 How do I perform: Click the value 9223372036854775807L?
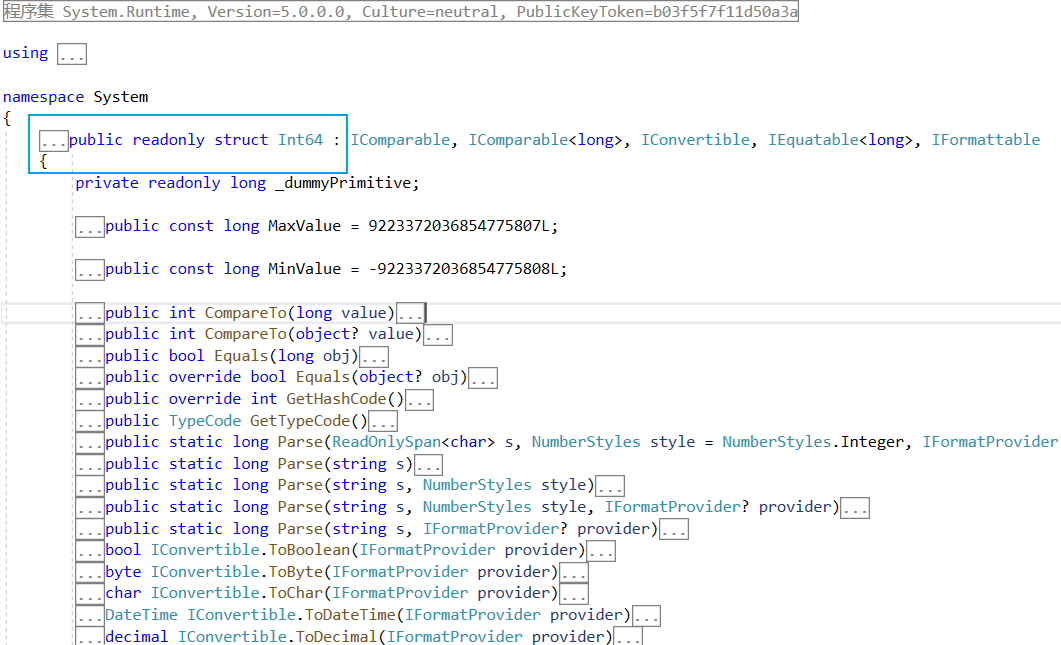tap(459, 226)
